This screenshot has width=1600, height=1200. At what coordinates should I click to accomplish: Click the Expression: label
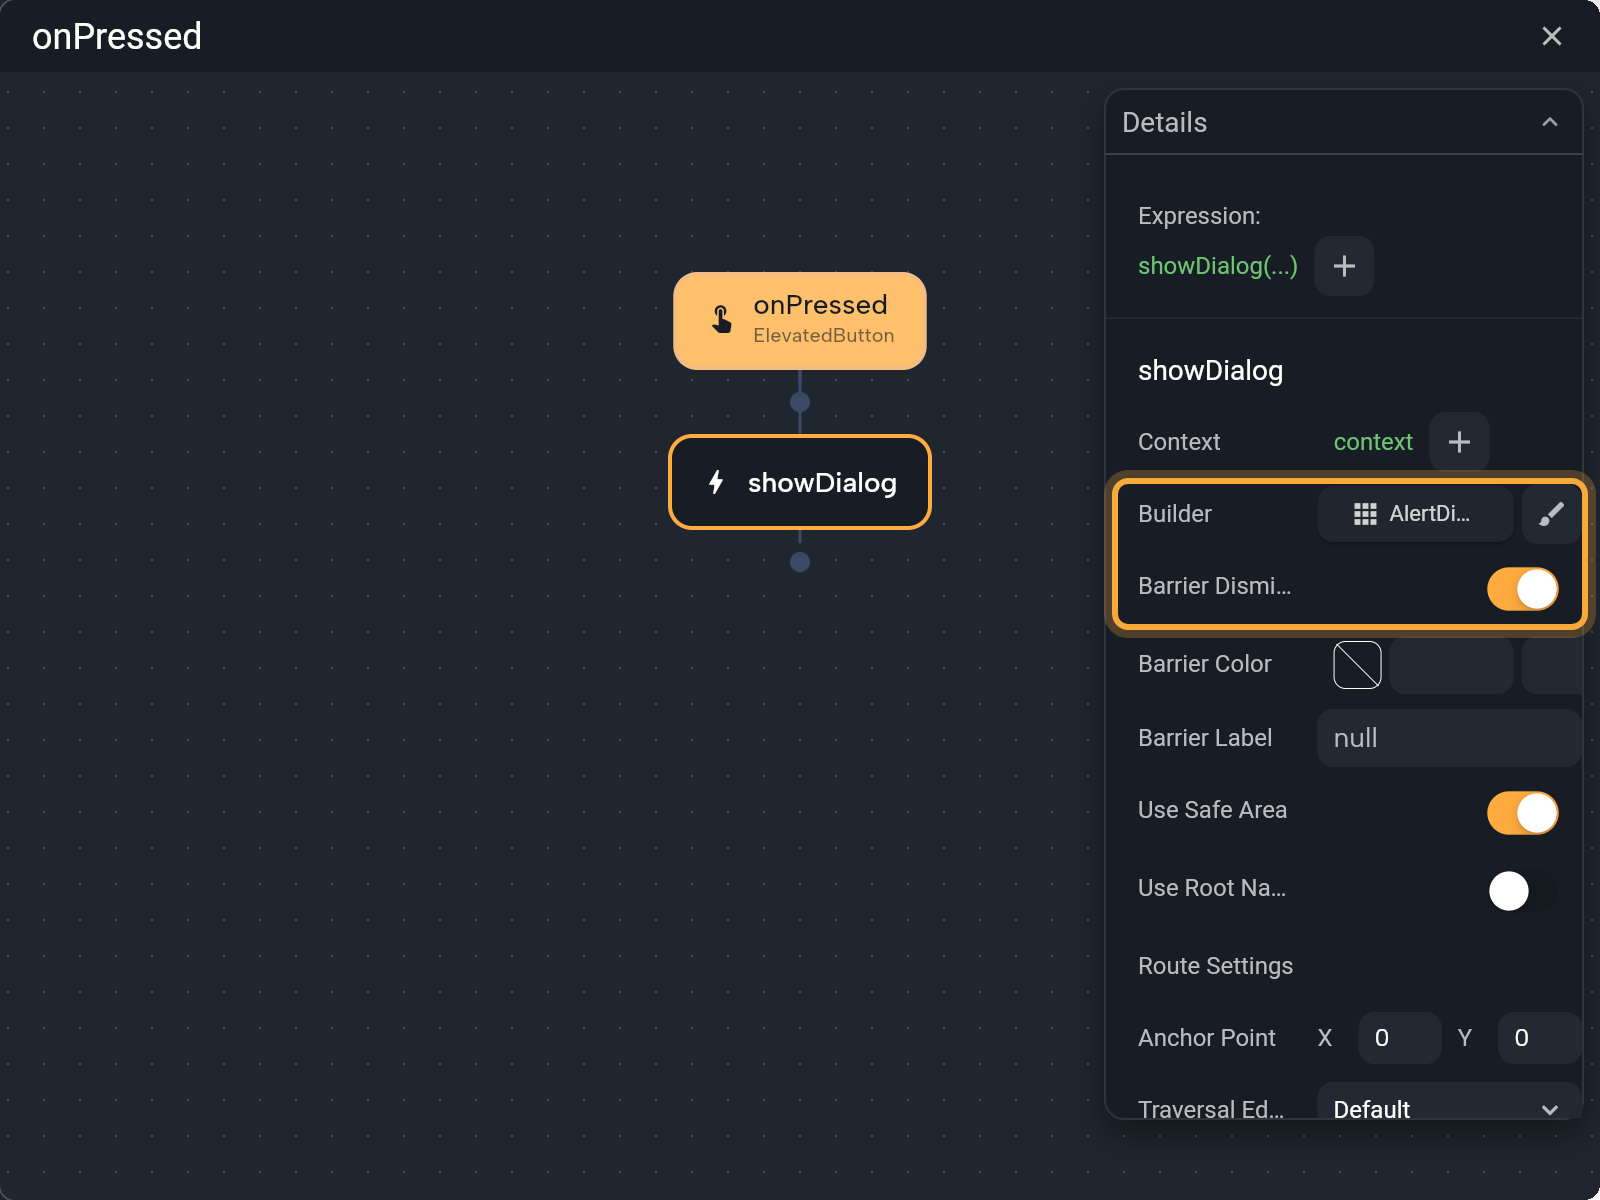click(1199, 216)
